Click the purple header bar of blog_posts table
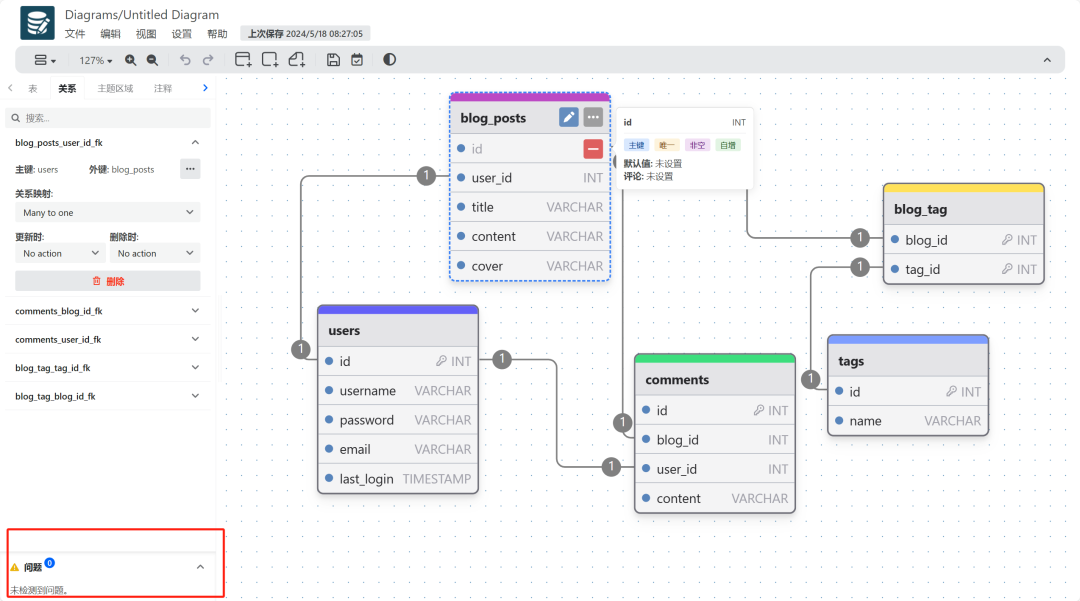The width and height of the screenshot is (1080, 601). (x=530, y=97)
